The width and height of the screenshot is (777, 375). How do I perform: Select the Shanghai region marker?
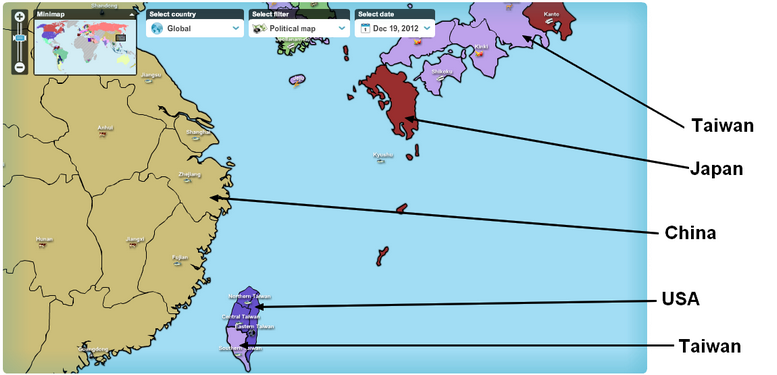coord(197,139)
